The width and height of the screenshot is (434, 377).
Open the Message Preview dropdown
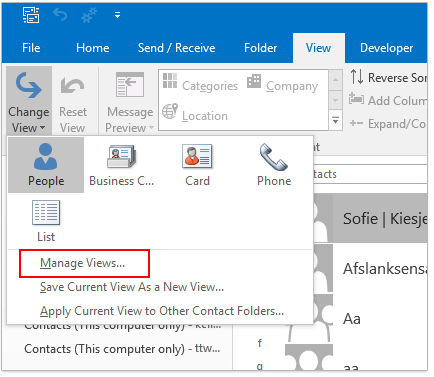point(129,101)
